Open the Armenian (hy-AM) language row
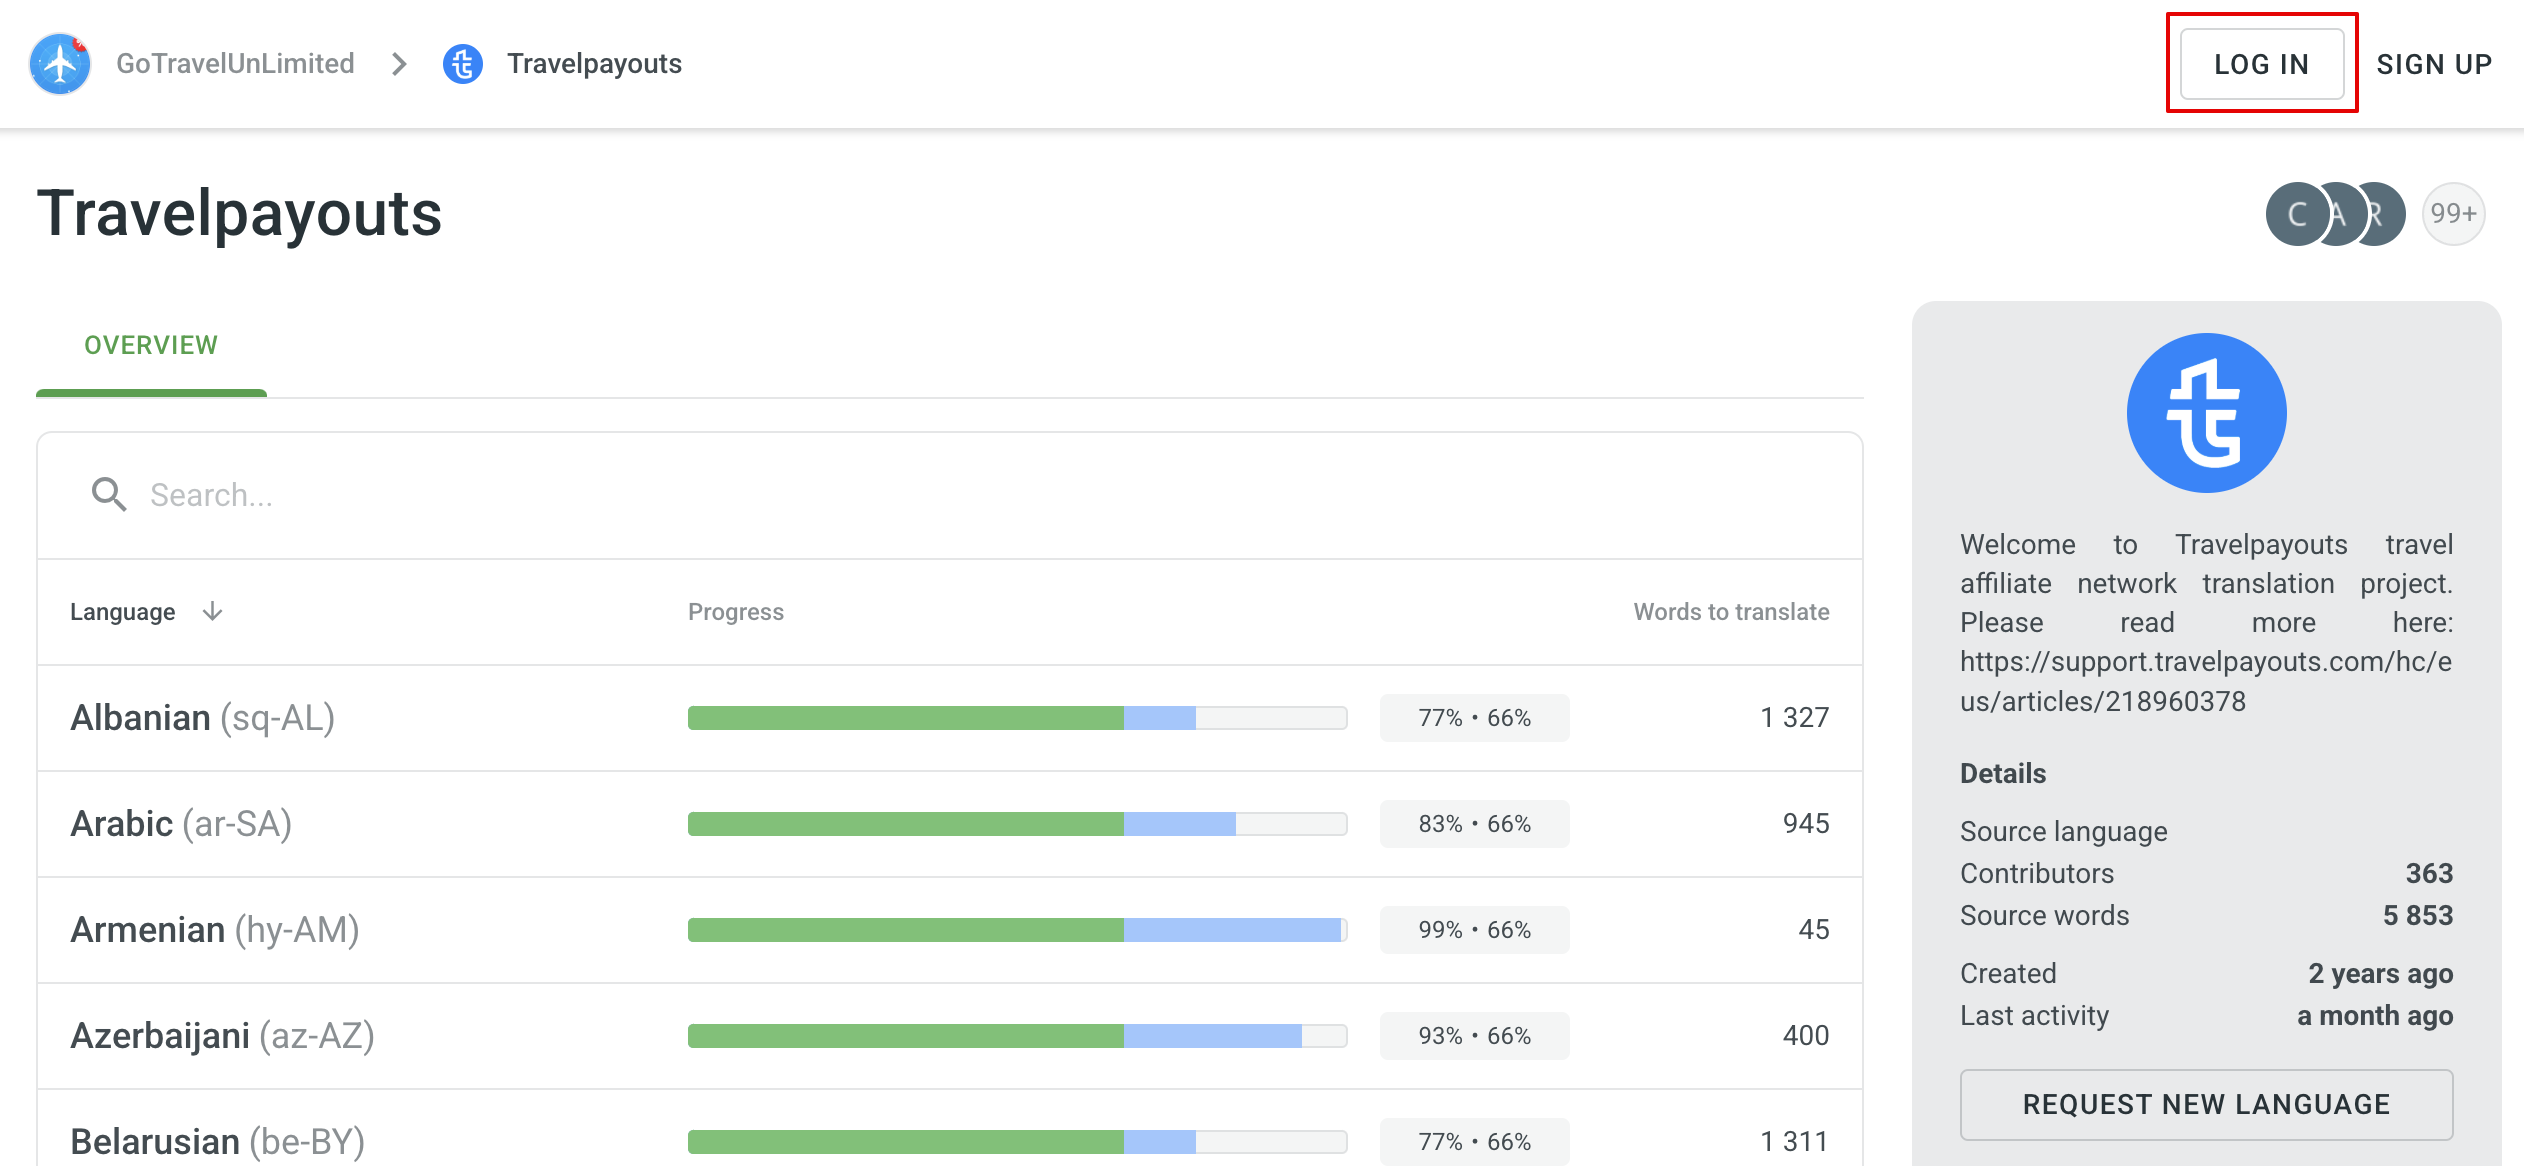The image size is (2524, 1166). [x=950, y=930]
